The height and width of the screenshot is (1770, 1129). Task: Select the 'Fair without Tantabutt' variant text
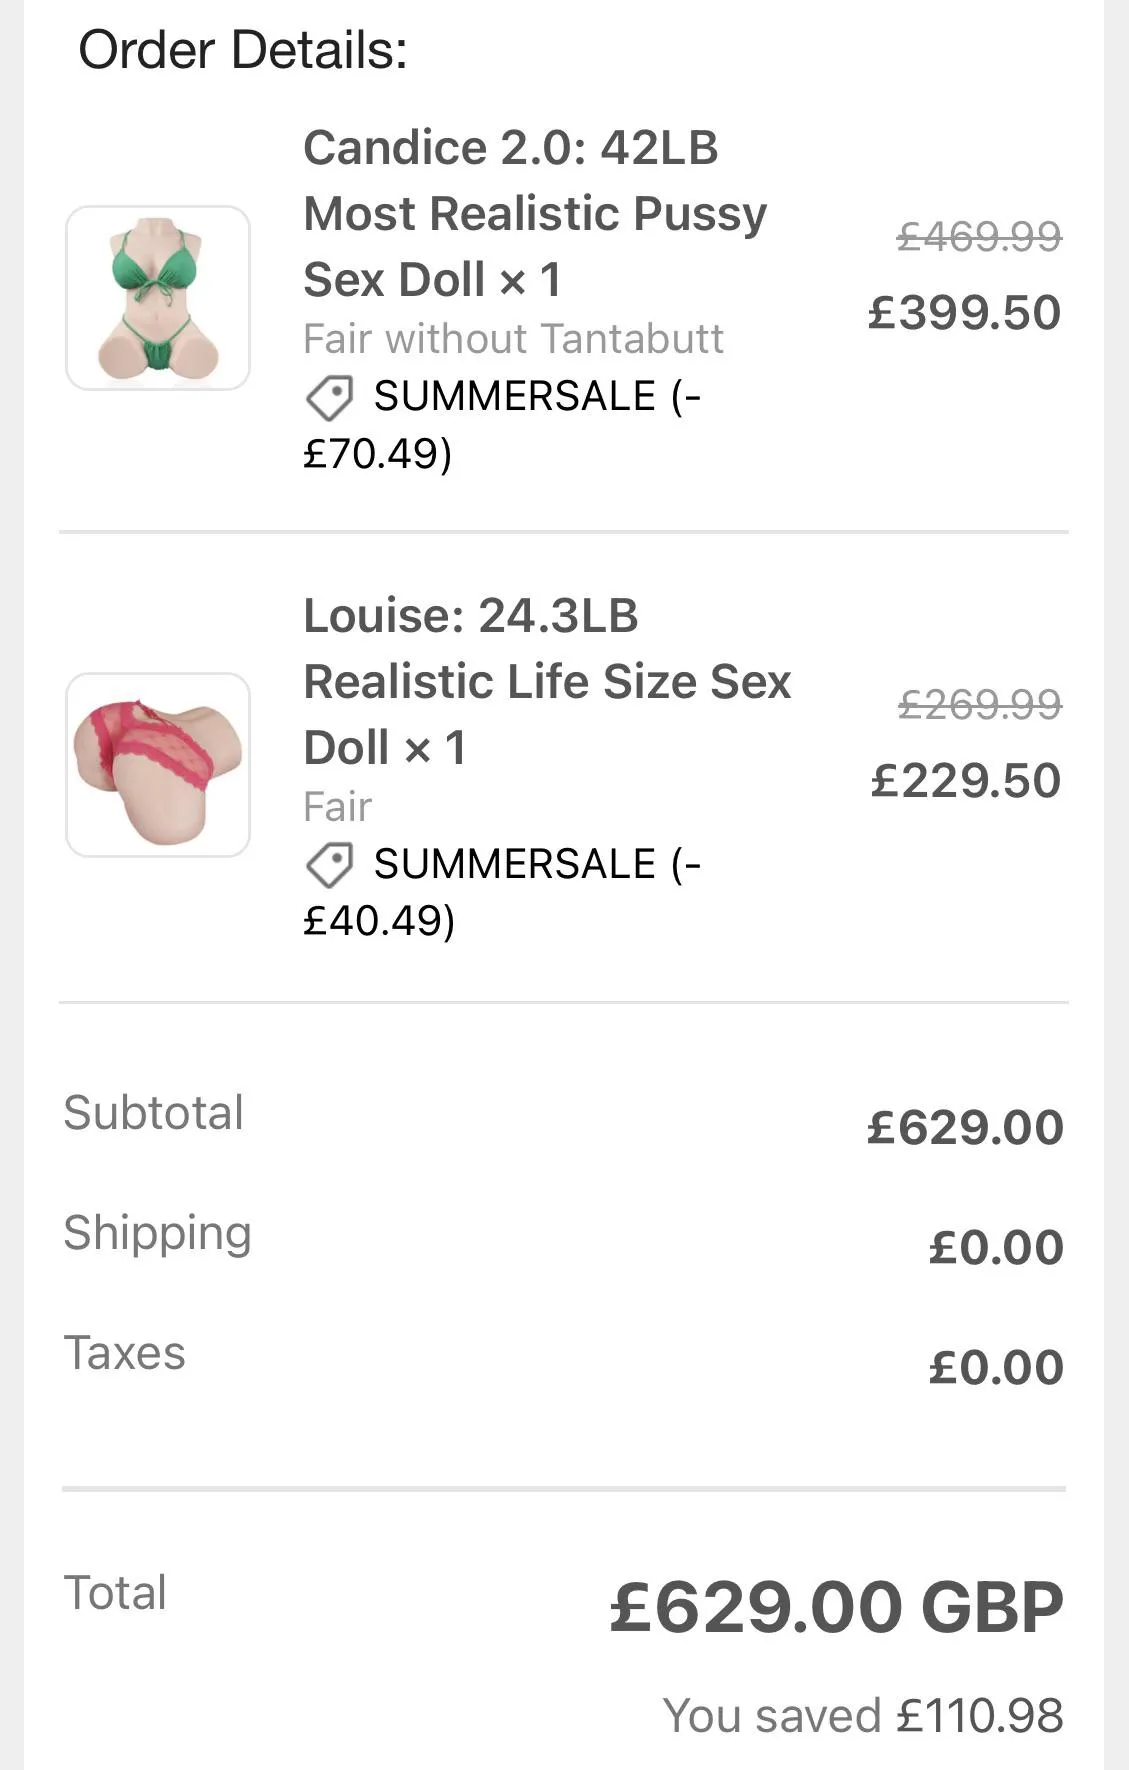513,339
